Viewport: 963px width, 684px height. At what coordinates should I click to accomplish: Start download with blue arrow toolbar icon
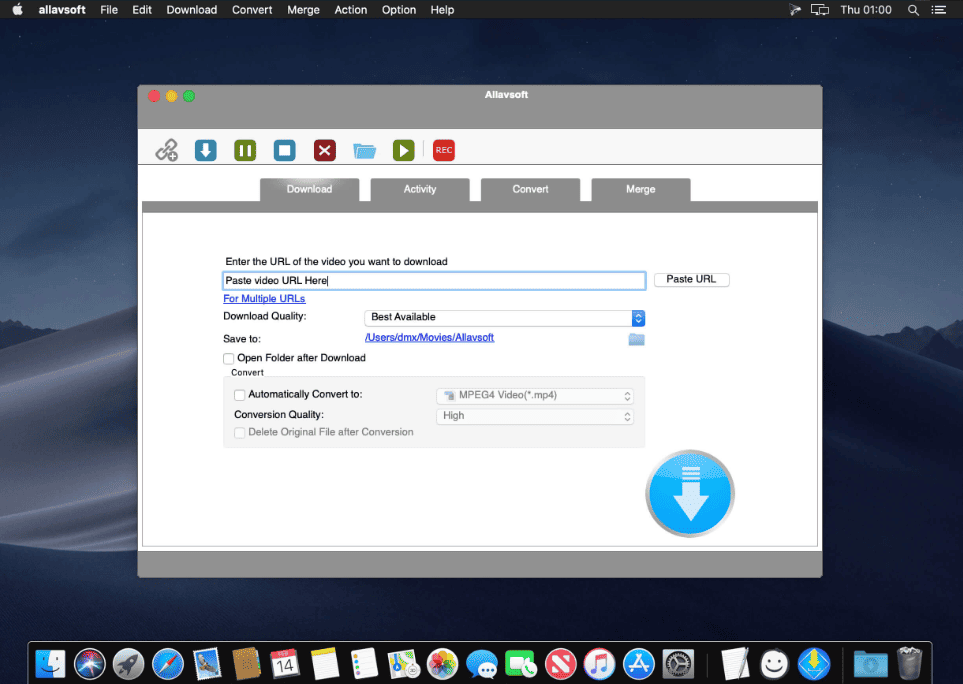[x=206, y=150]
